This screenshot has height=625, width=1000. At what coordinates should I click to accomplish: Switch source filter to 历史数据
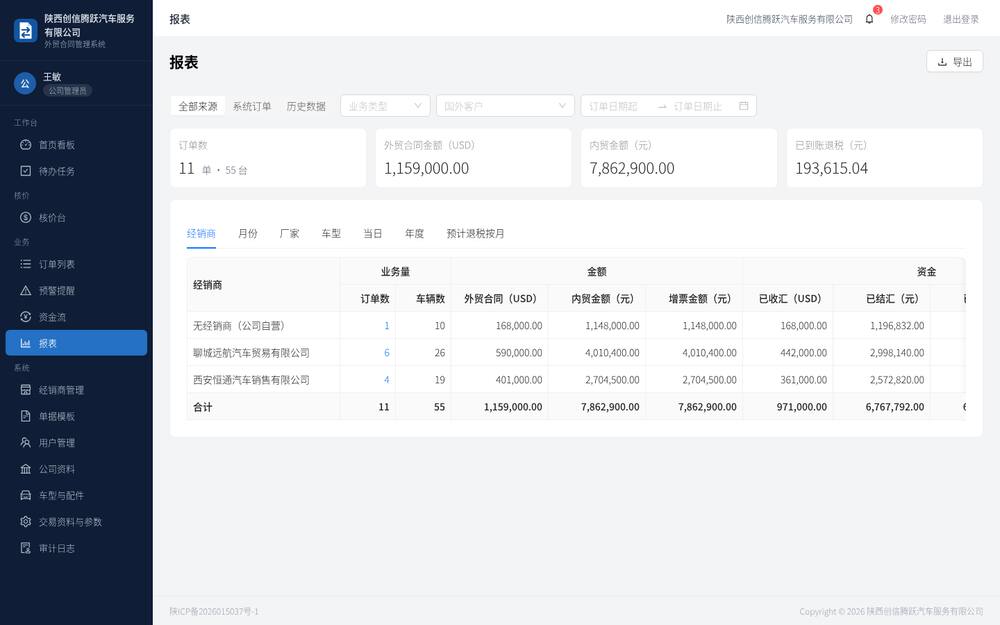[x=306, y=106]
